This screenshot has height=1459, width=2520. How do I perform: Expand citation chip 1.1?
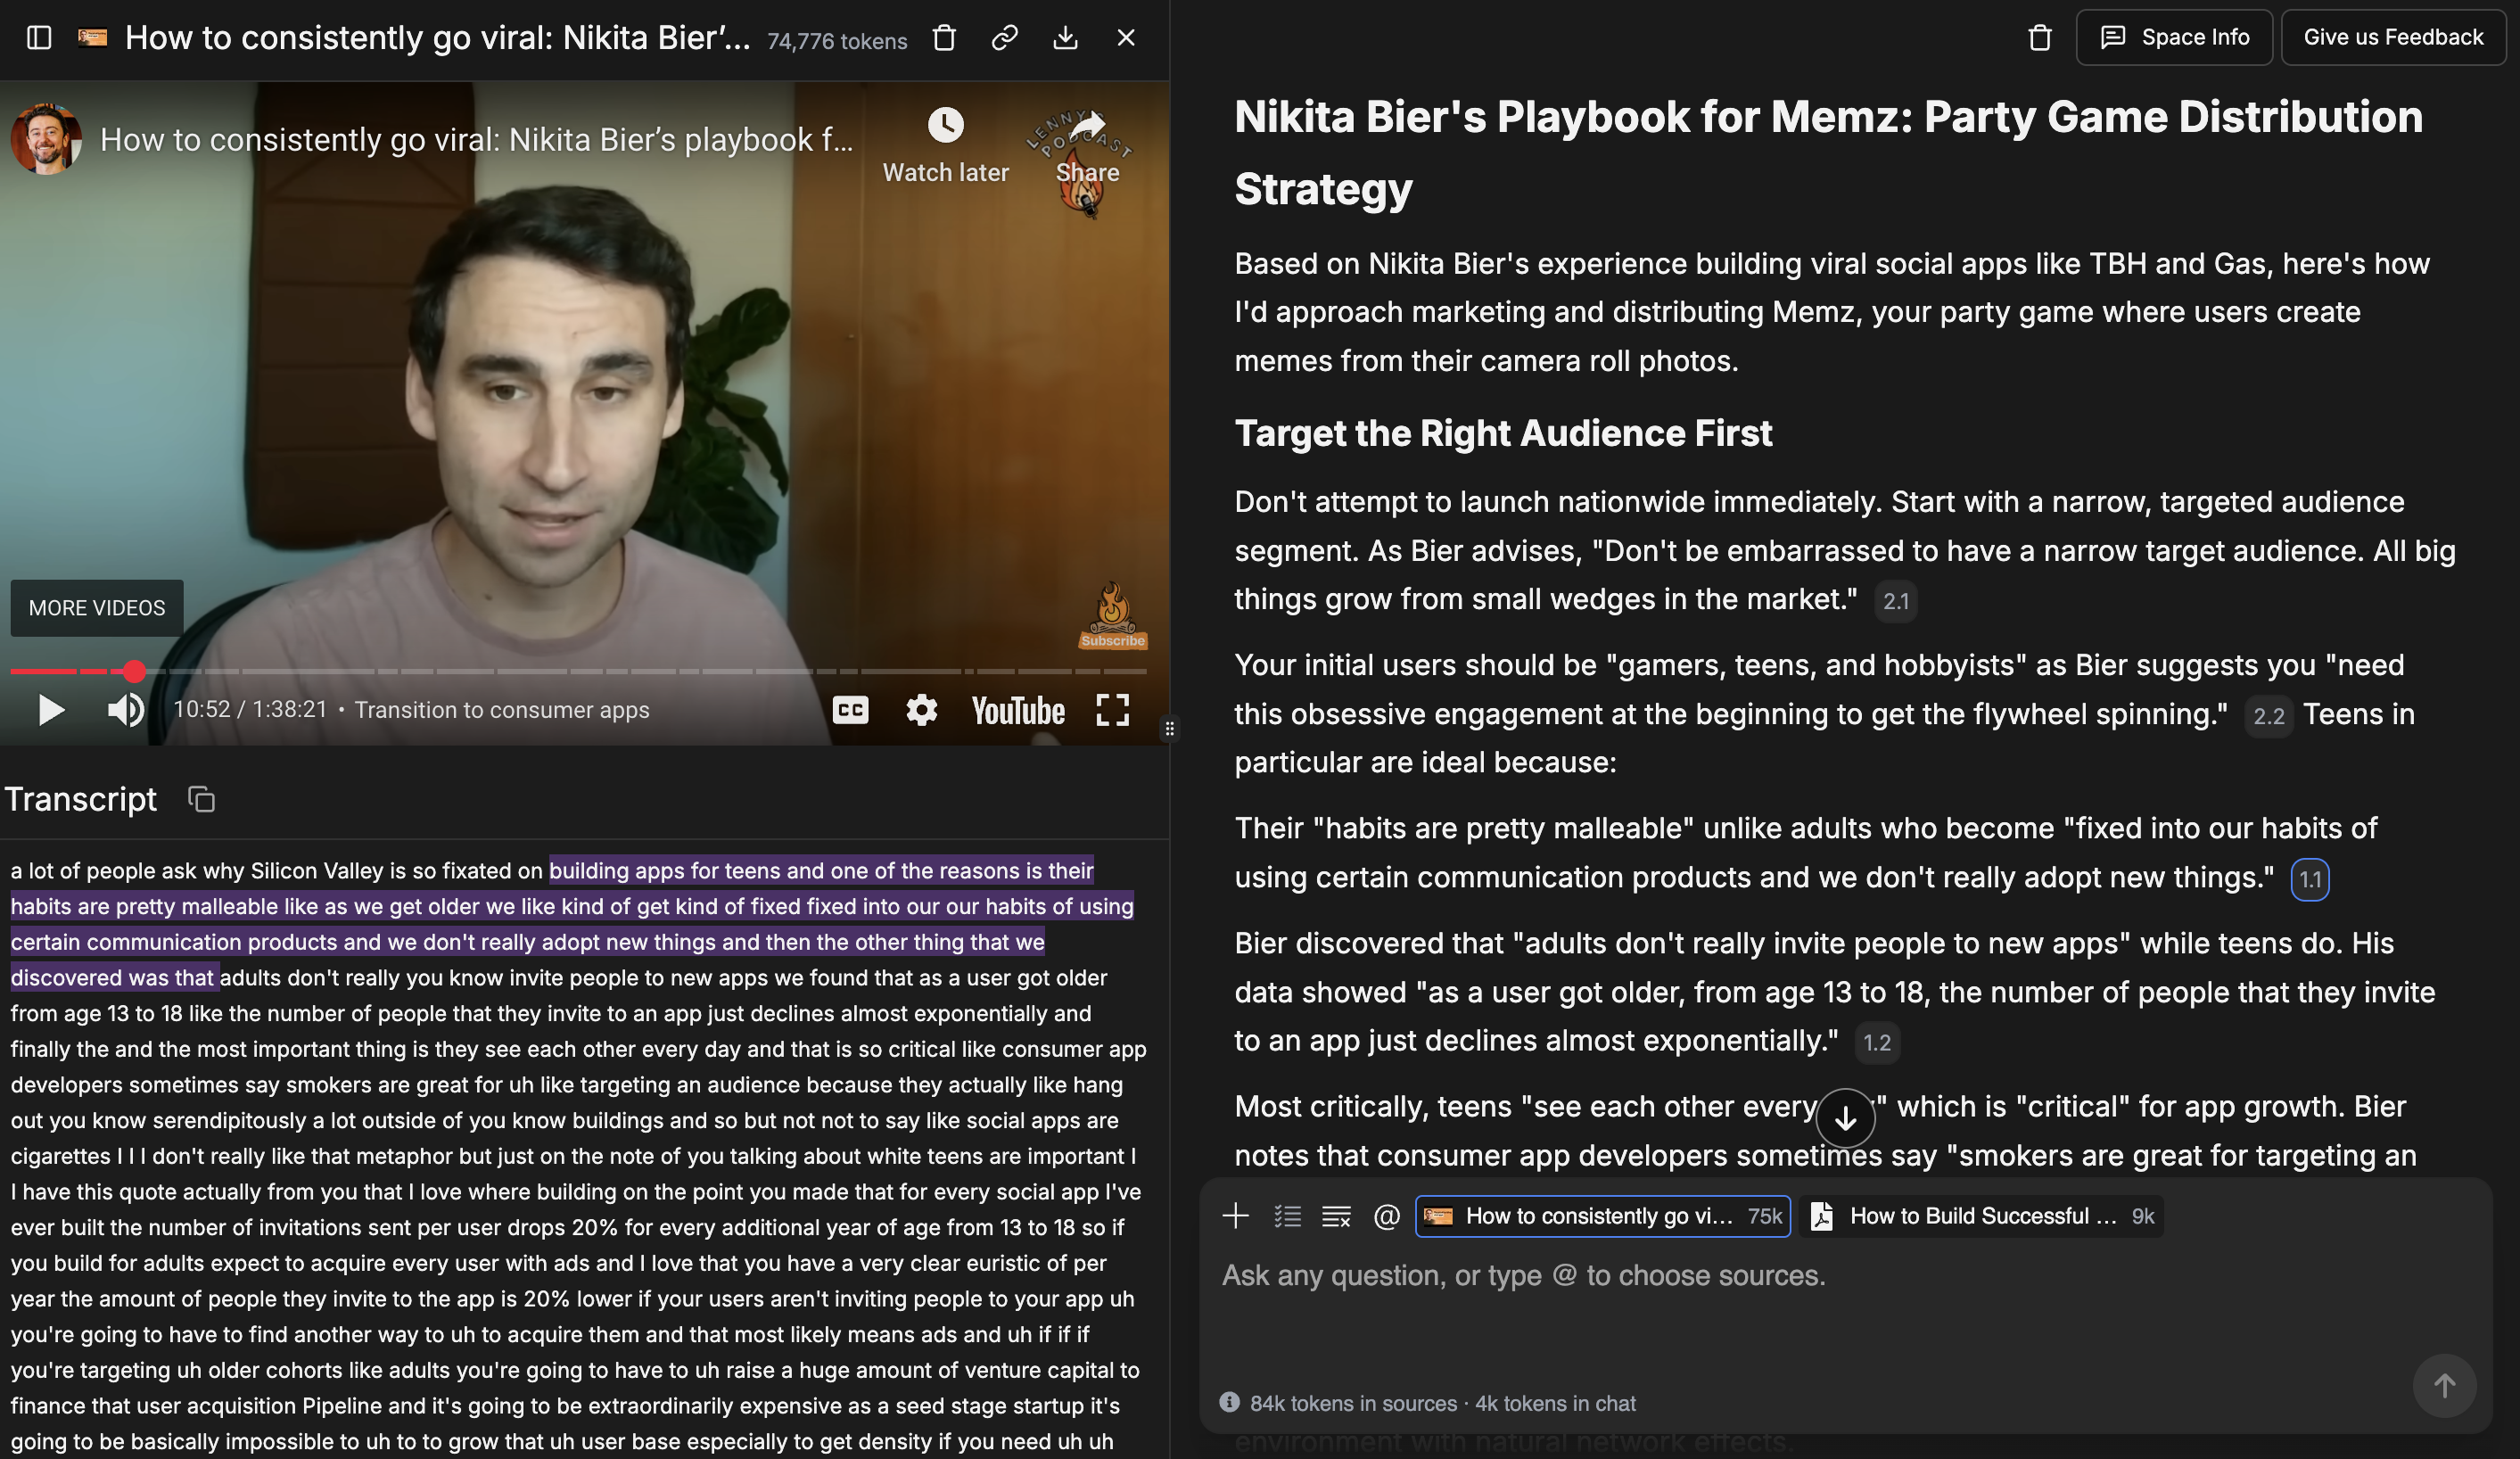[2310, 880]
